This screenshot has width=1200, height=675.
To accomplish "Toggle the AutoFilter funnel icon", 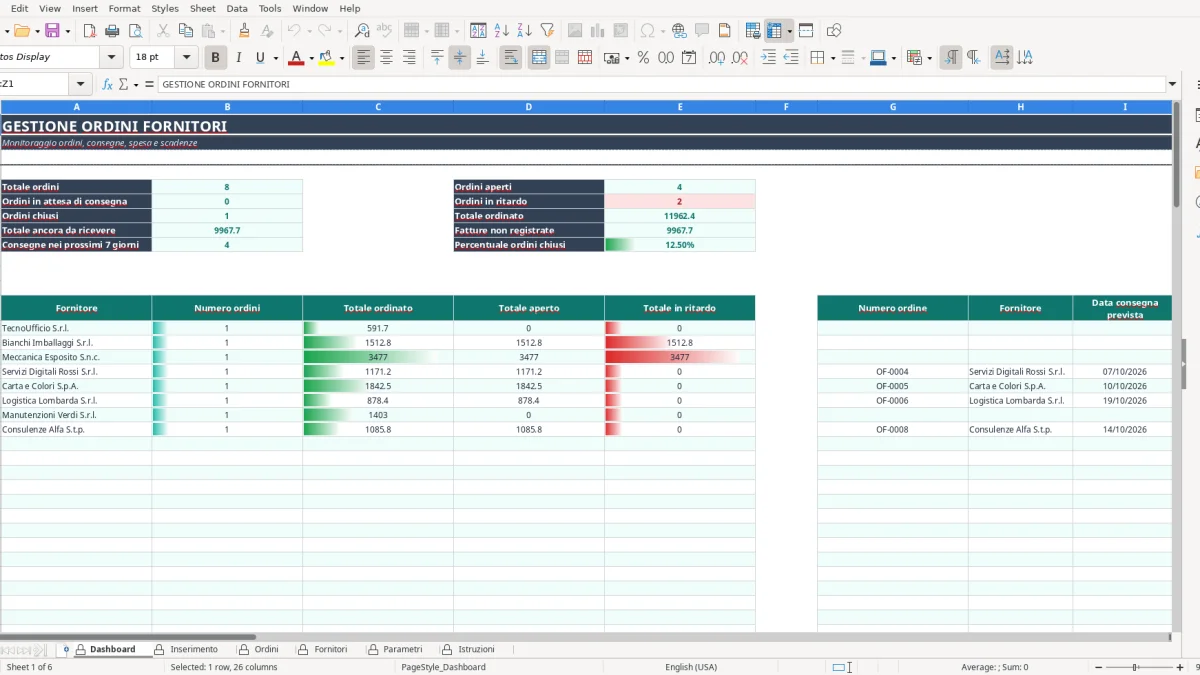I will [547, 31].
